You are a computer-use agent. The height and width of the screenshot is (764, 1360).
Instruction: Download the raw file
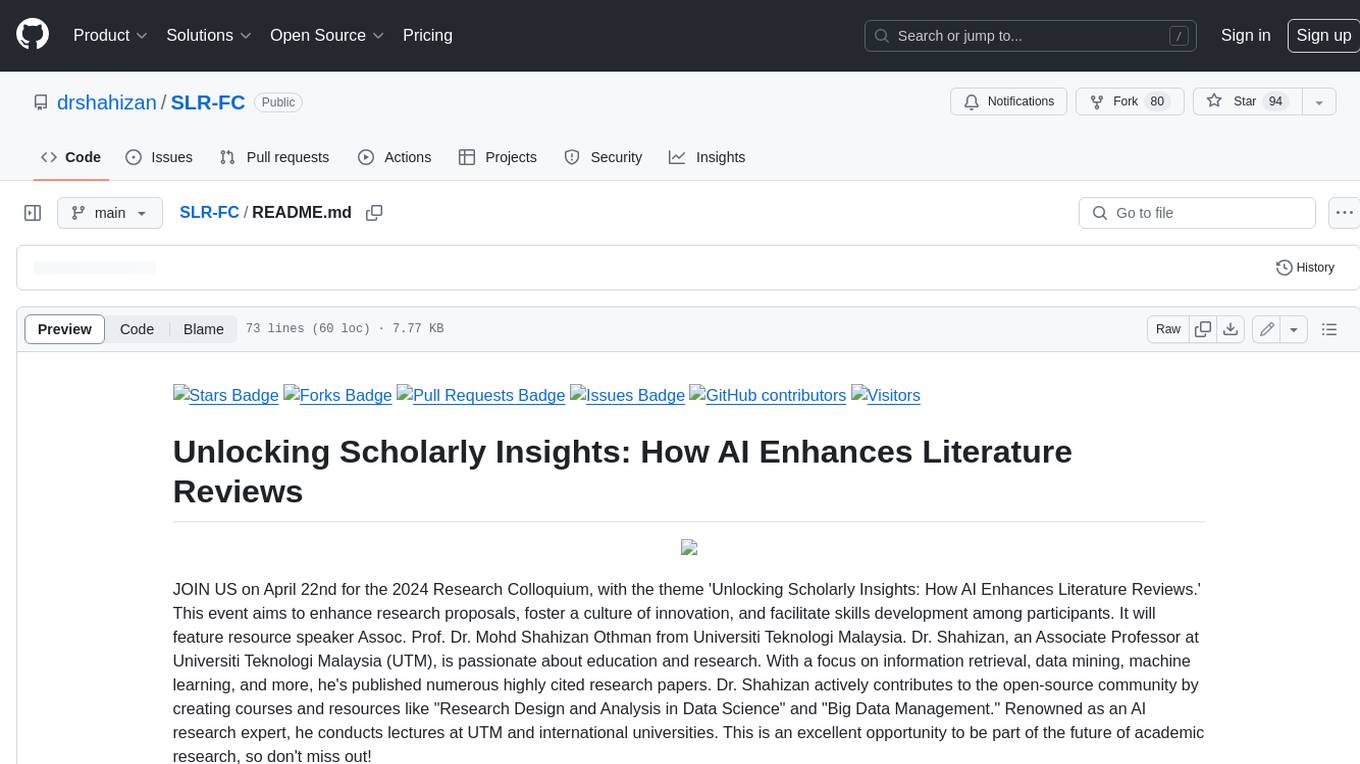coord(1231,329)
